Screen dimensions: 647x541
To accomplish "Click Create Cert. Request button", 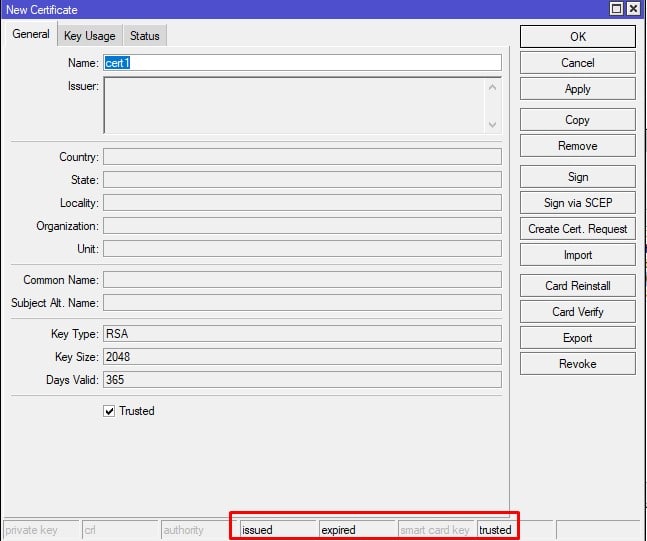I will pyautogui.click(x=578, y=229).
